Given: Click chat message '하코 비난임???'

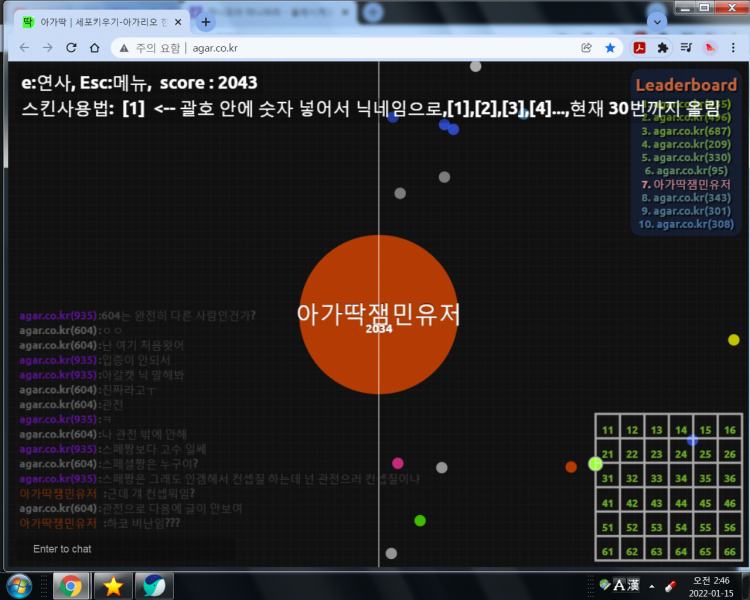Looking at the screenshot, I should click(x=142, y=523).
